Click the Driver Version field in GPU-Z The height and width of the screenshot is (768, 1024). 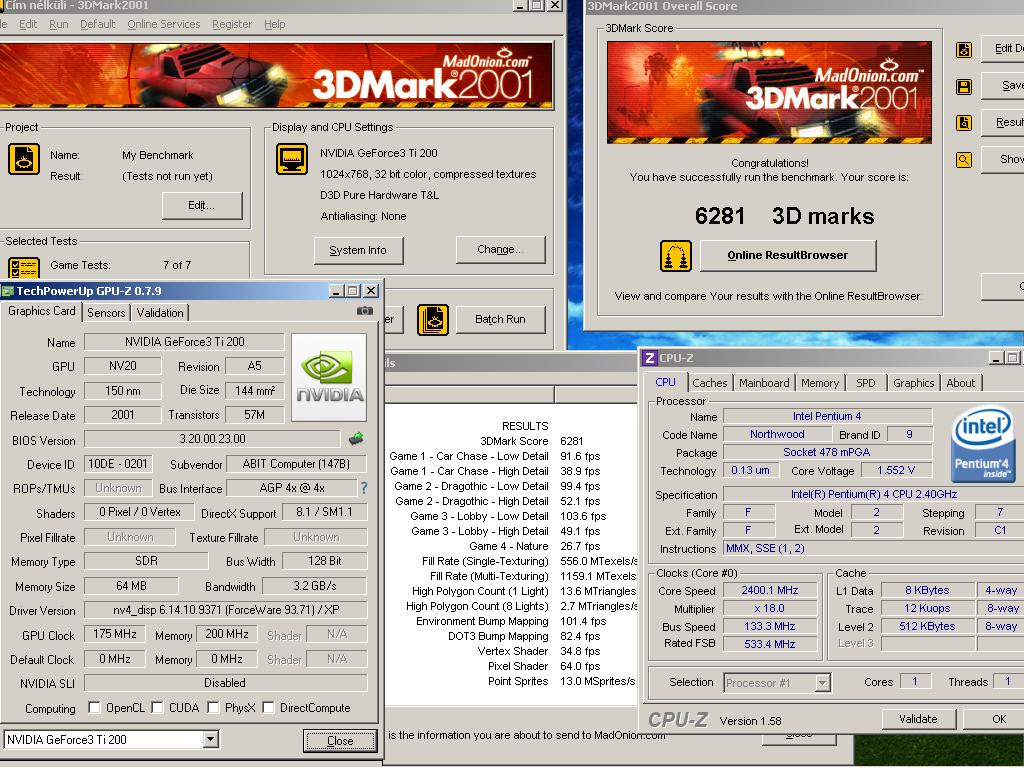pyautogui.click(x=226, y=610)
